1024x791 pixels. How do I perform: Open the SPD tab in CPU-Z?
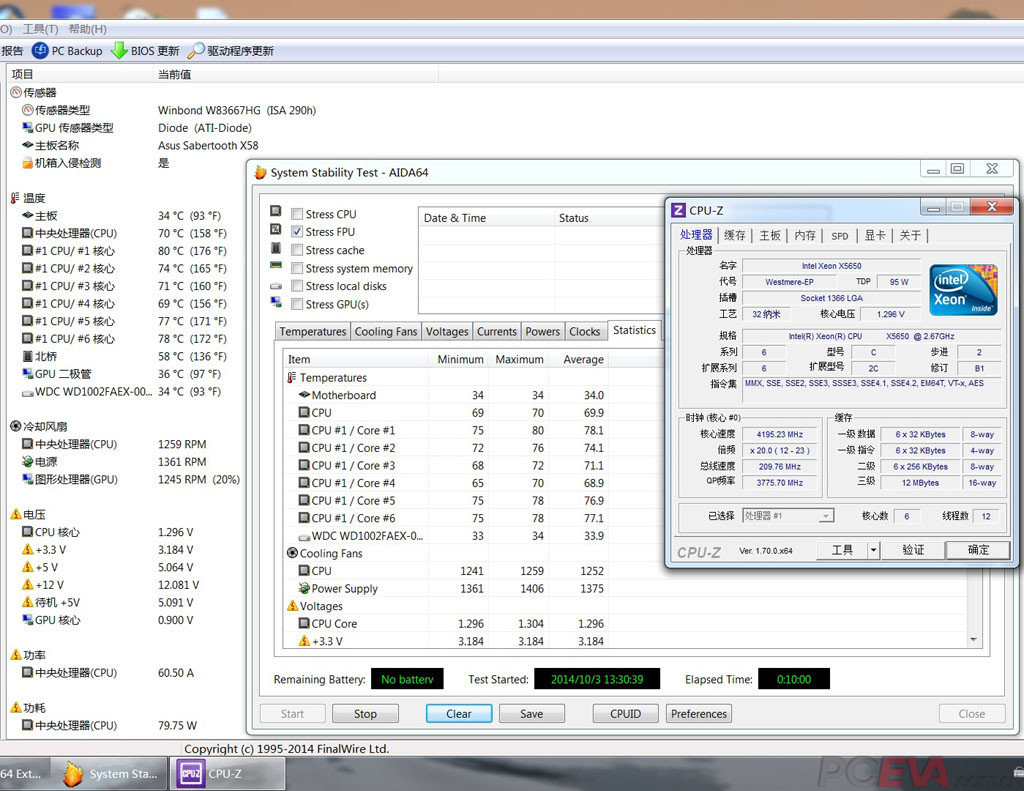[x=840, y=236]
